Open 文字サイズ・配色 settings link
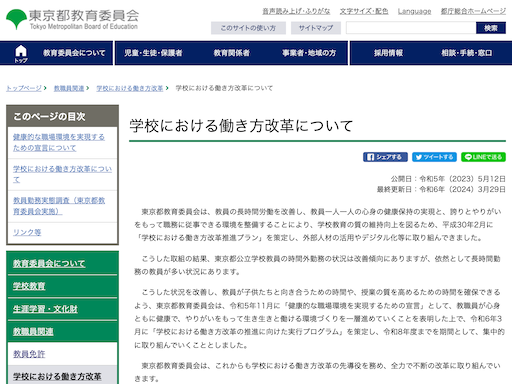 (x=364, y=11)
